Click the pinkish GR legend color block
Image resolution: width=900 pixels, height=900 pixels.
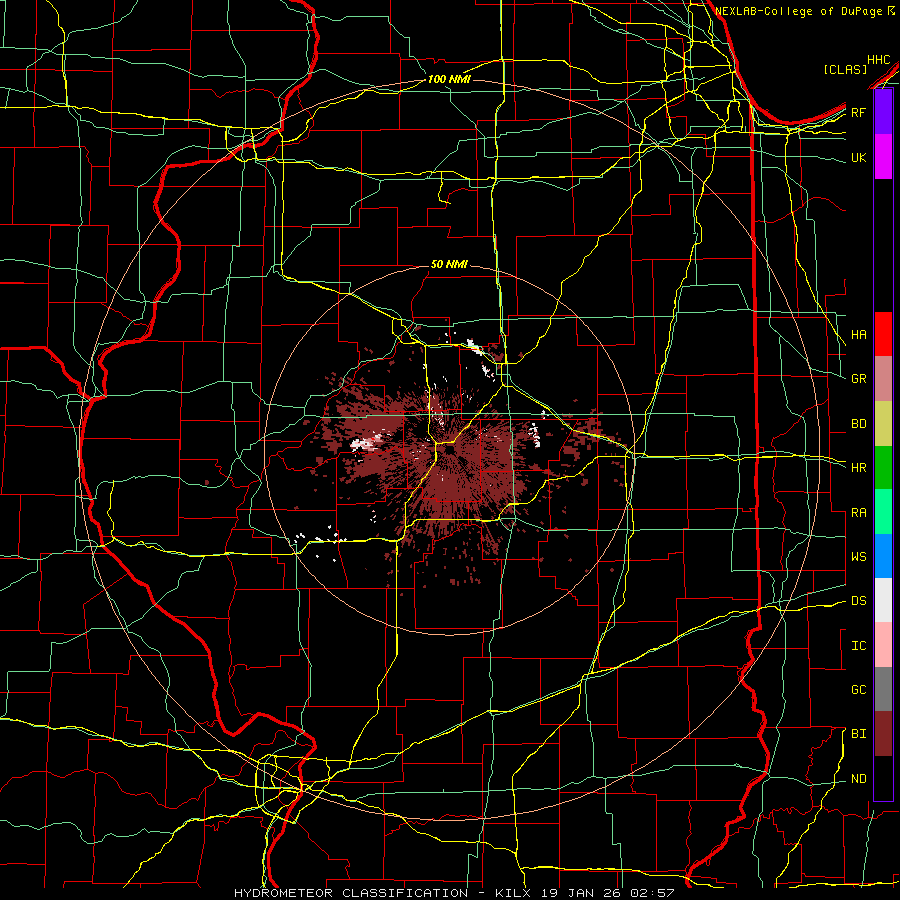[883, 379]
